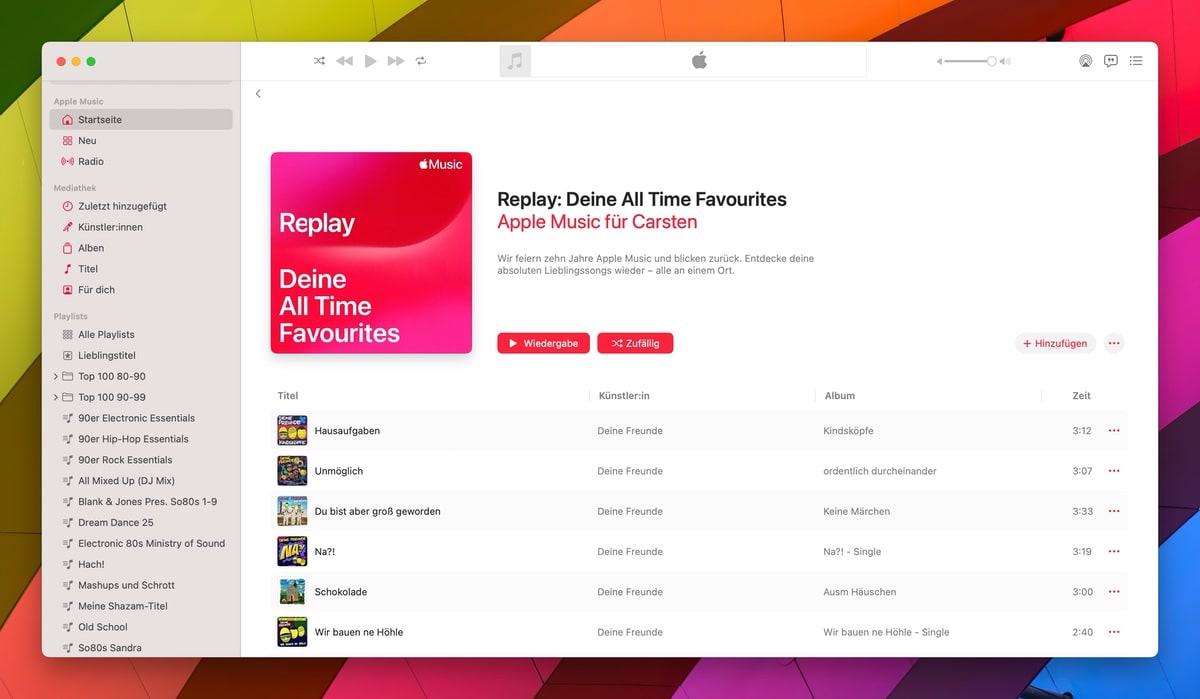
Task: Click the Wiedergabe button
Action: click(x=543, y=343)
